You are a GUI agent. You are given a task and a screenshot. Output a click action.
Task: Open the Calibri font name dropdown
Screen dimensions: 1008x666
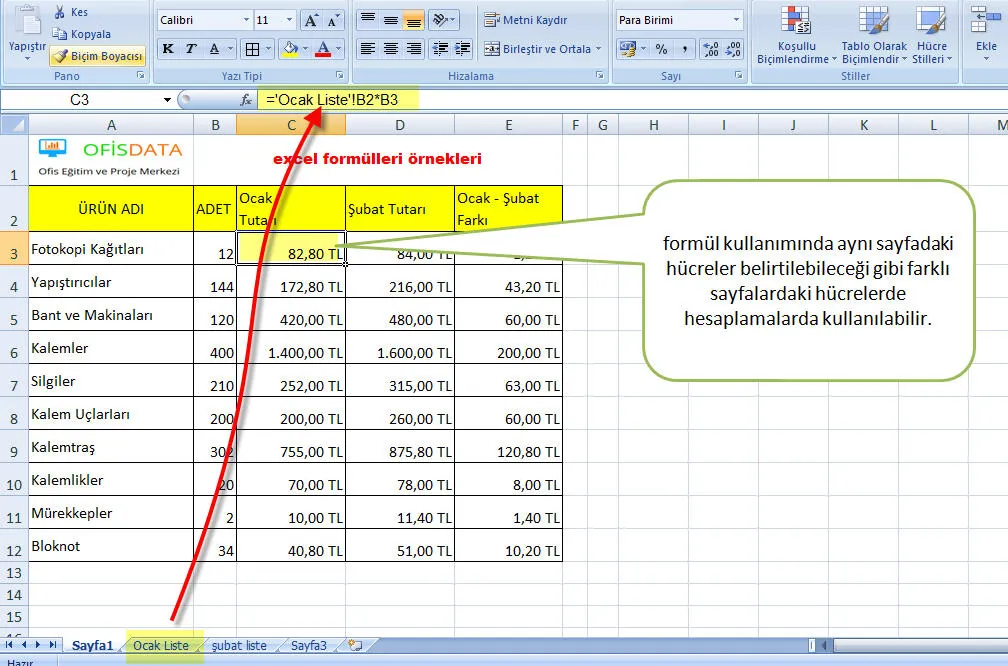[x=246, y=20]
